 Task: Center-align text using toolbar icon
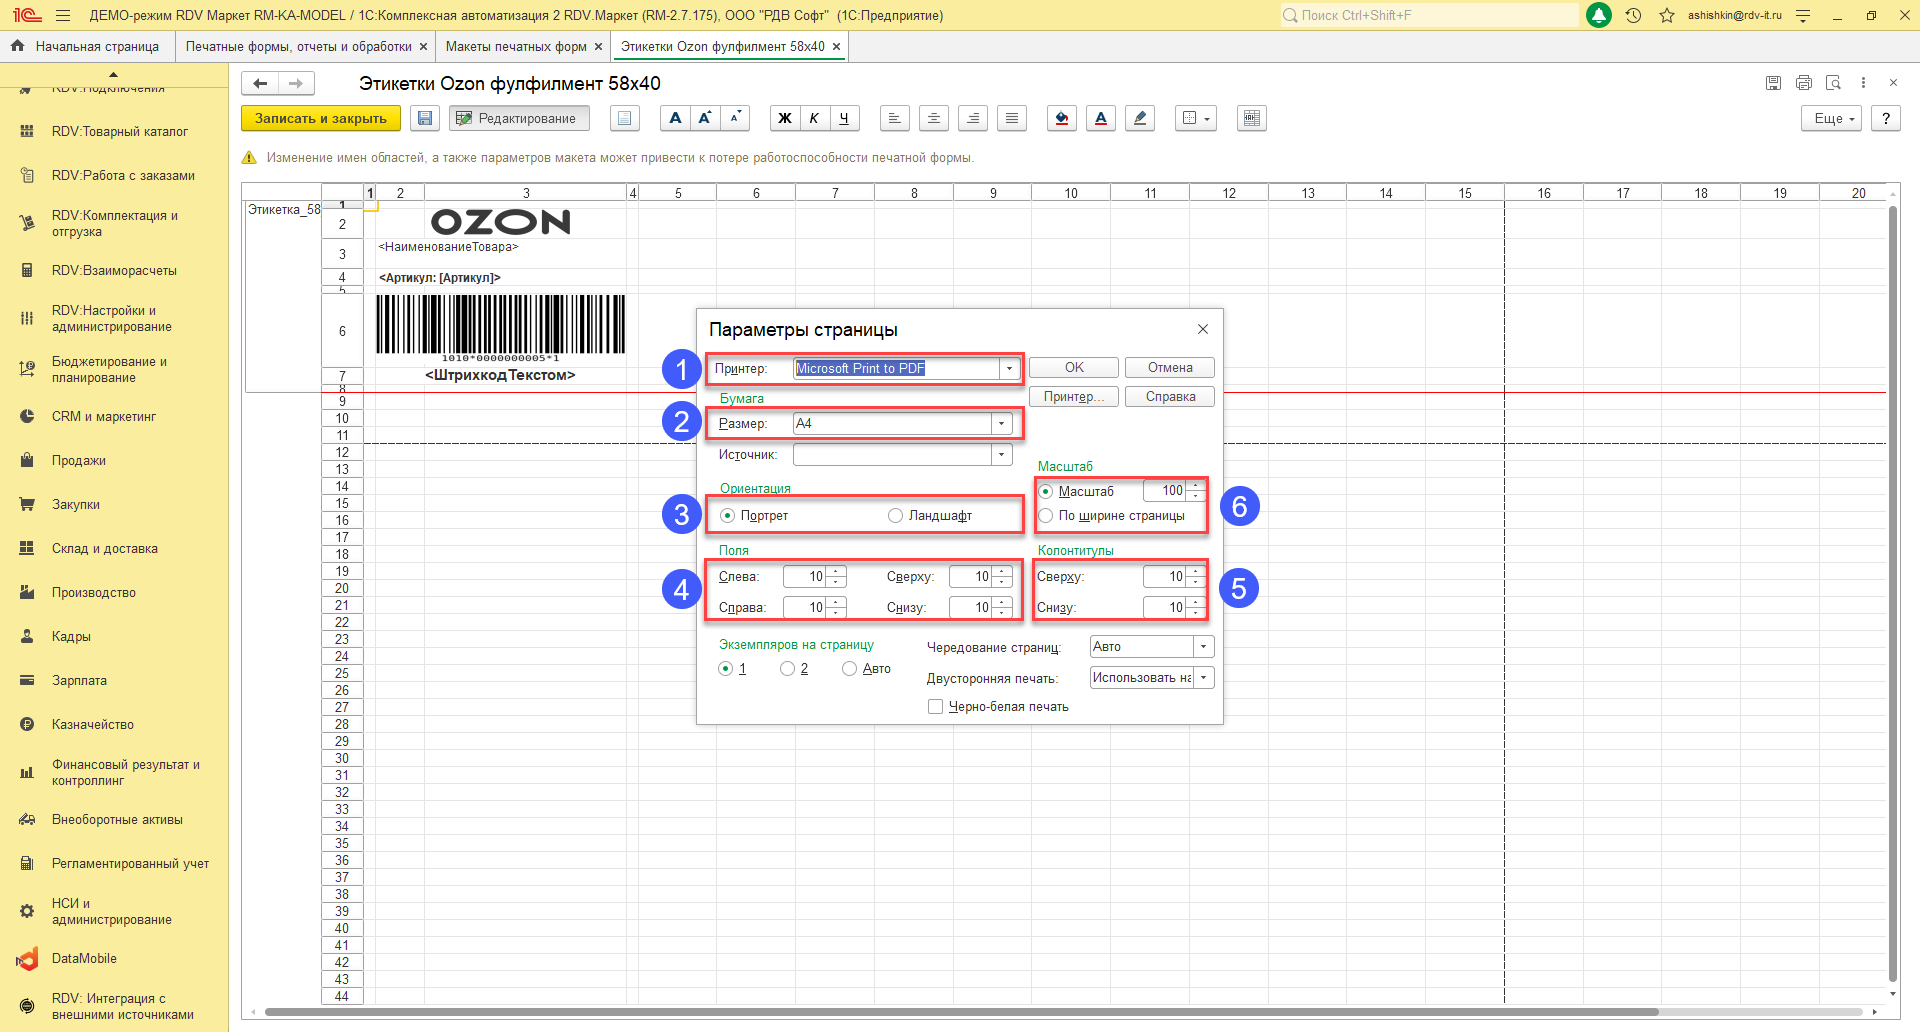pos(934,119)
